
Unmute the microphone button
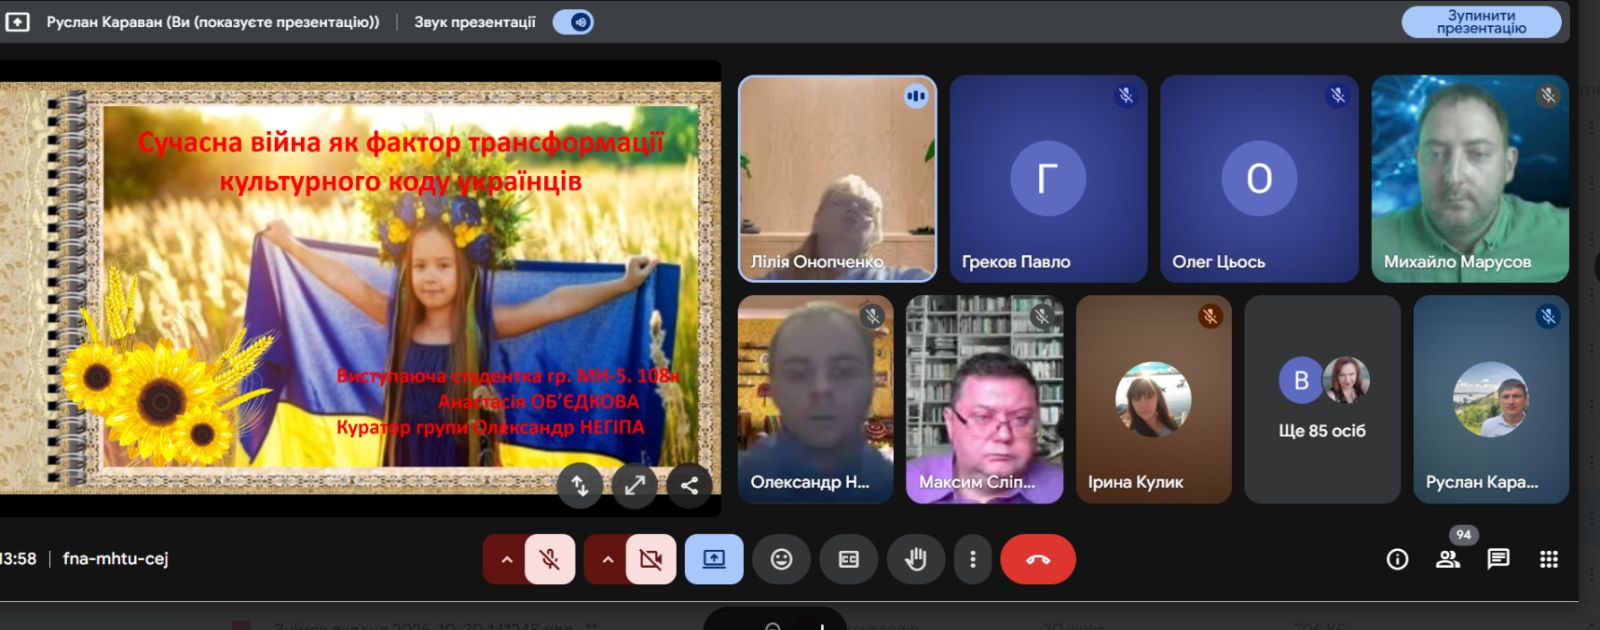(550, 559)
